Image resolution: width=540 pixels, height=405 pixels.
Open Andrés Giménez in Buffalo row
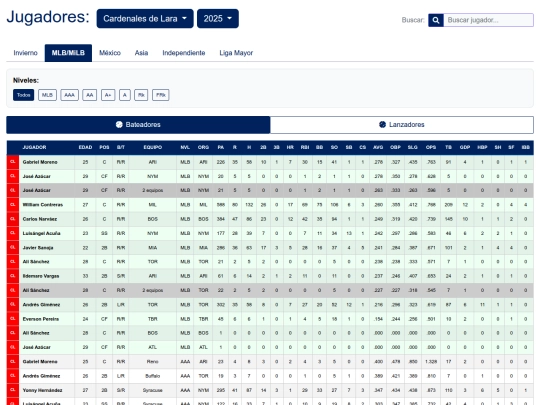click(x=41, y=376)
